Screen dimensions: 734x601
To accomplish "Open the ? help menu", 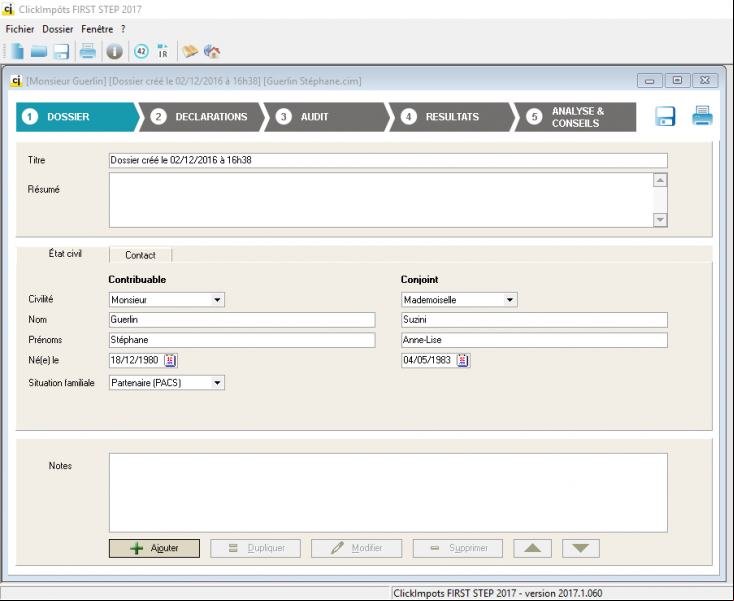I will tap(123, 29).
